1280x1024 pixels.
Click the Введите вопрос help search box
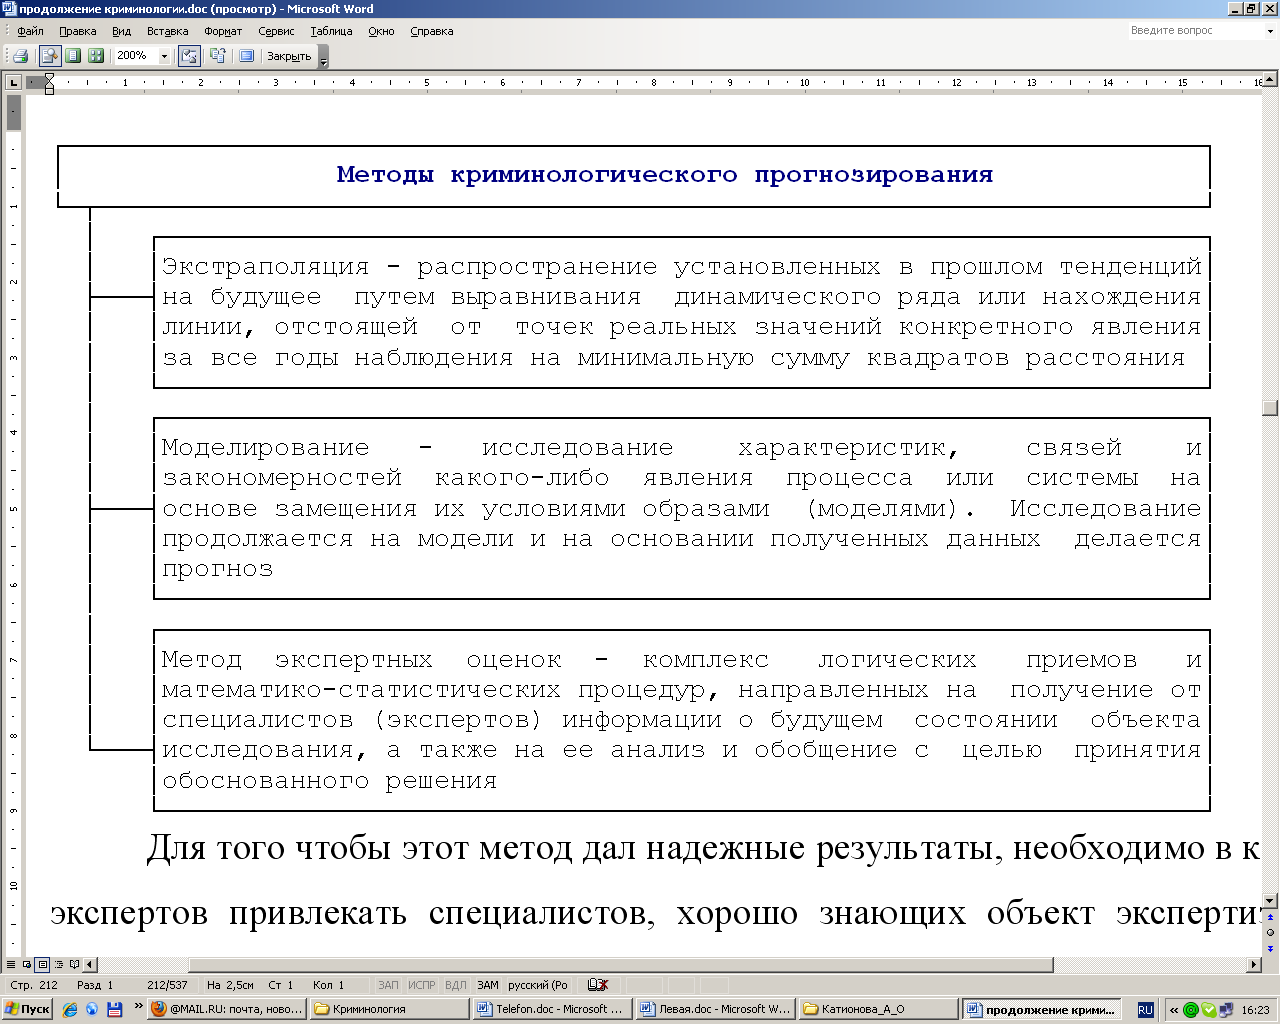coord(1194,31)
